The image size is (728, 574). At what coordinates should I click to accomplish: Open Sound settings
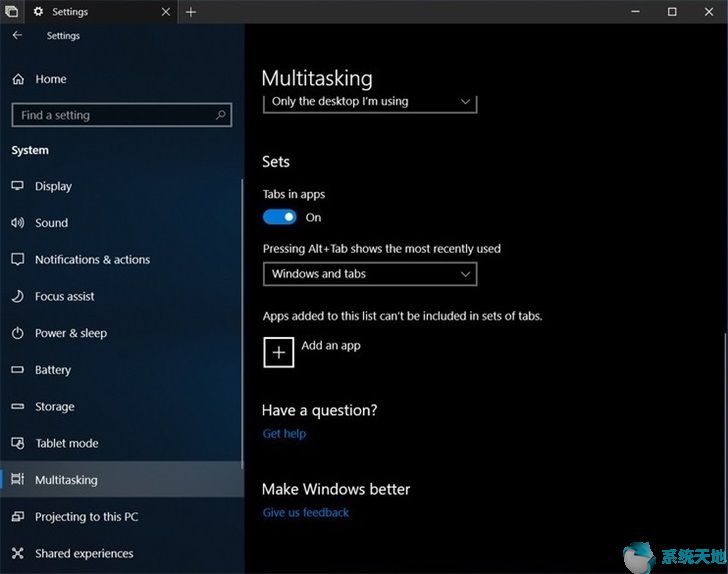122,223
